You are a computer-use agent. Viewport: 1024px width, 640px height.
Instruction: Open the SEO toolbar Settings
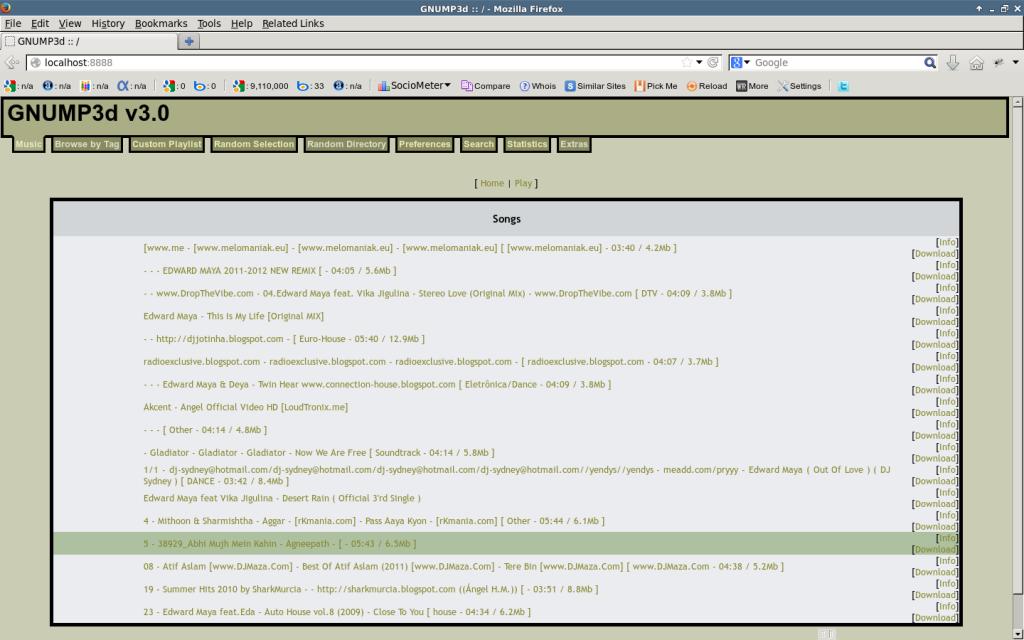coord(799,86)
